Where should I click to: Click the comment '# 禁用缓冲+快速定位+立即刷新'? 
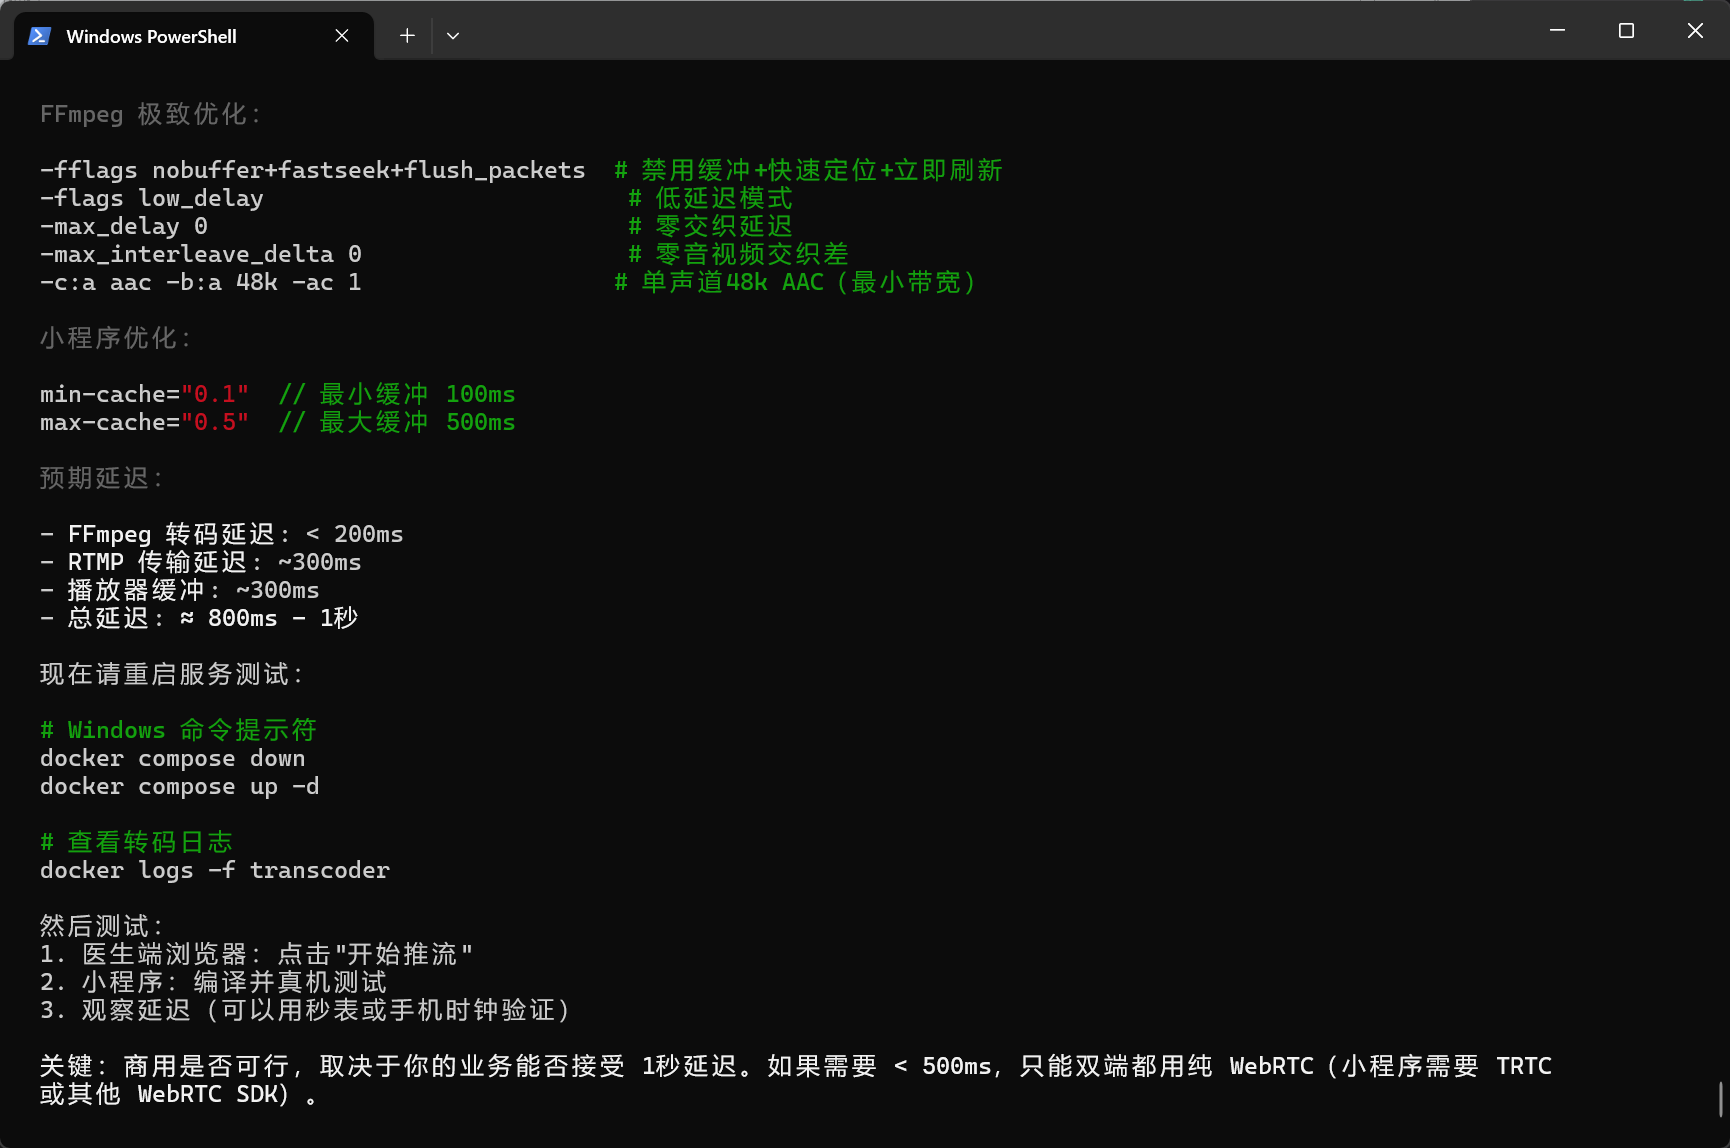pos(808,170)
